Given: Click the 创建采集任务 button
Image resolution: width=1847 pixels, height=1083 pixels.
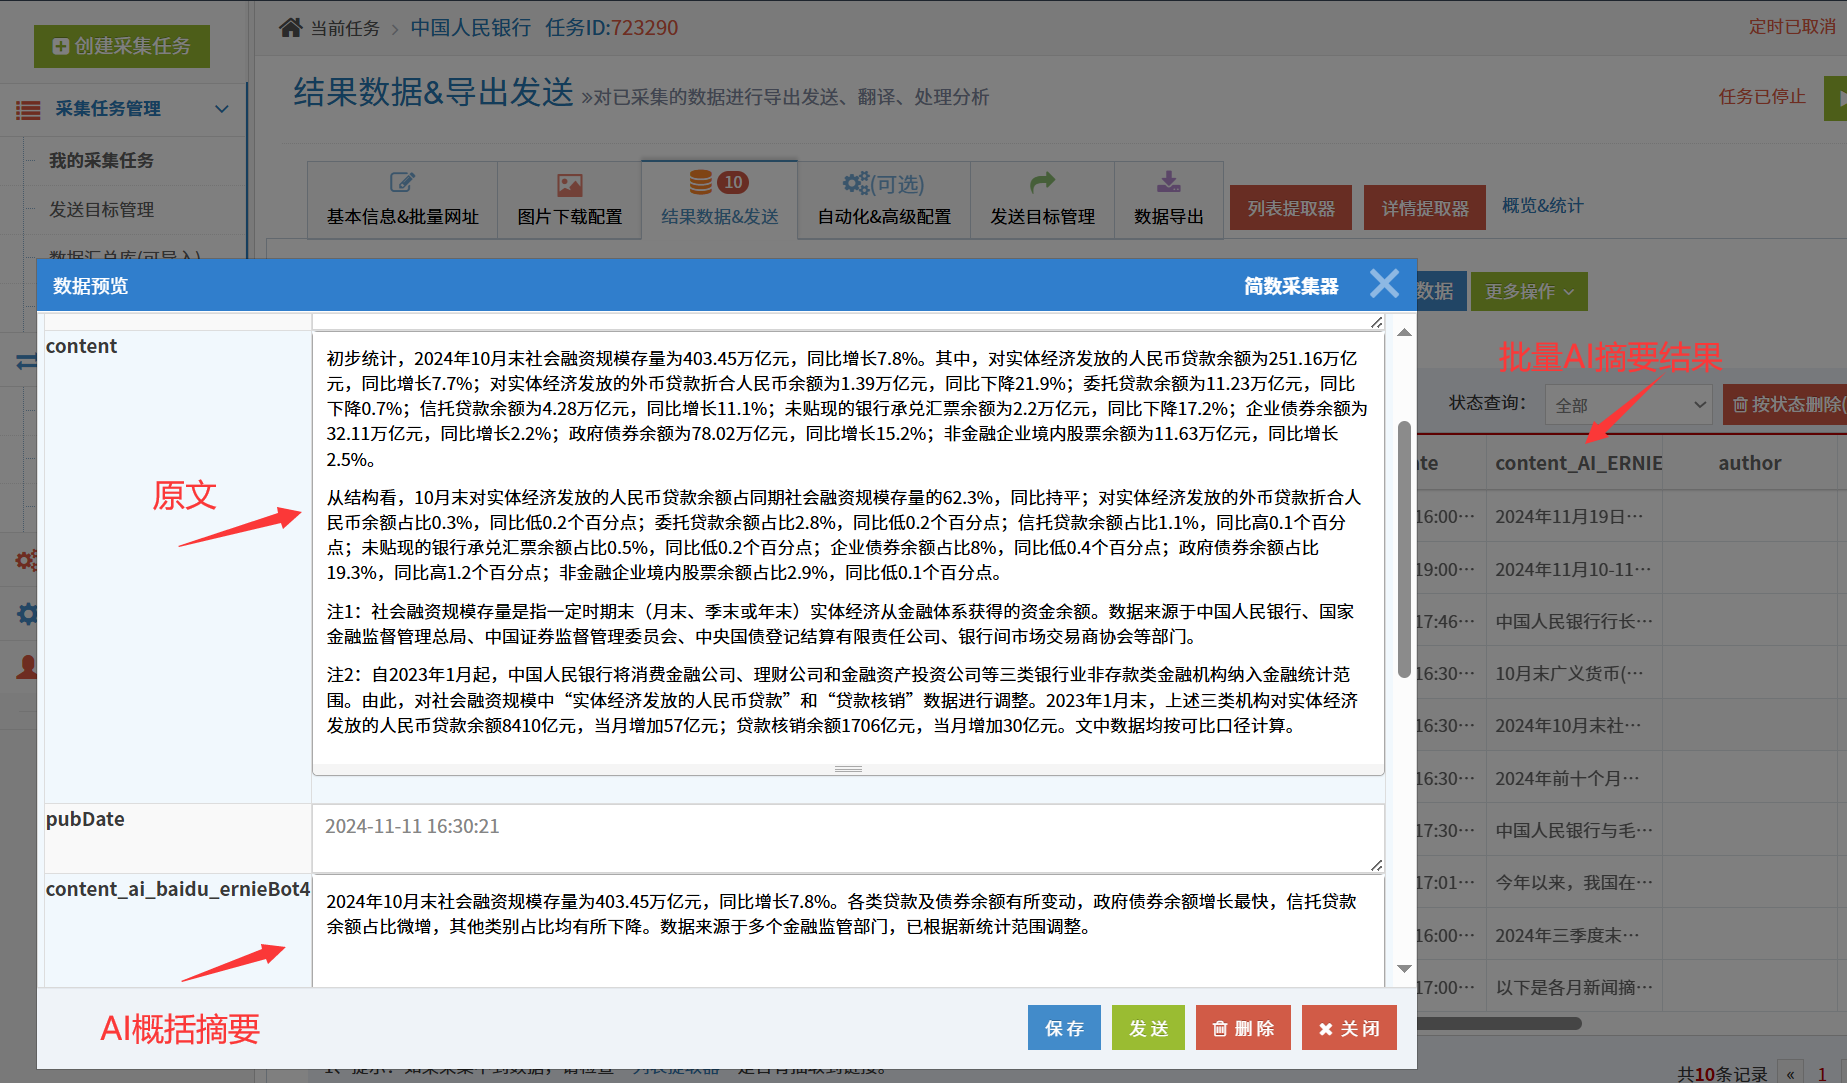Looking at the screenshot, I should (x=122, y=46).
